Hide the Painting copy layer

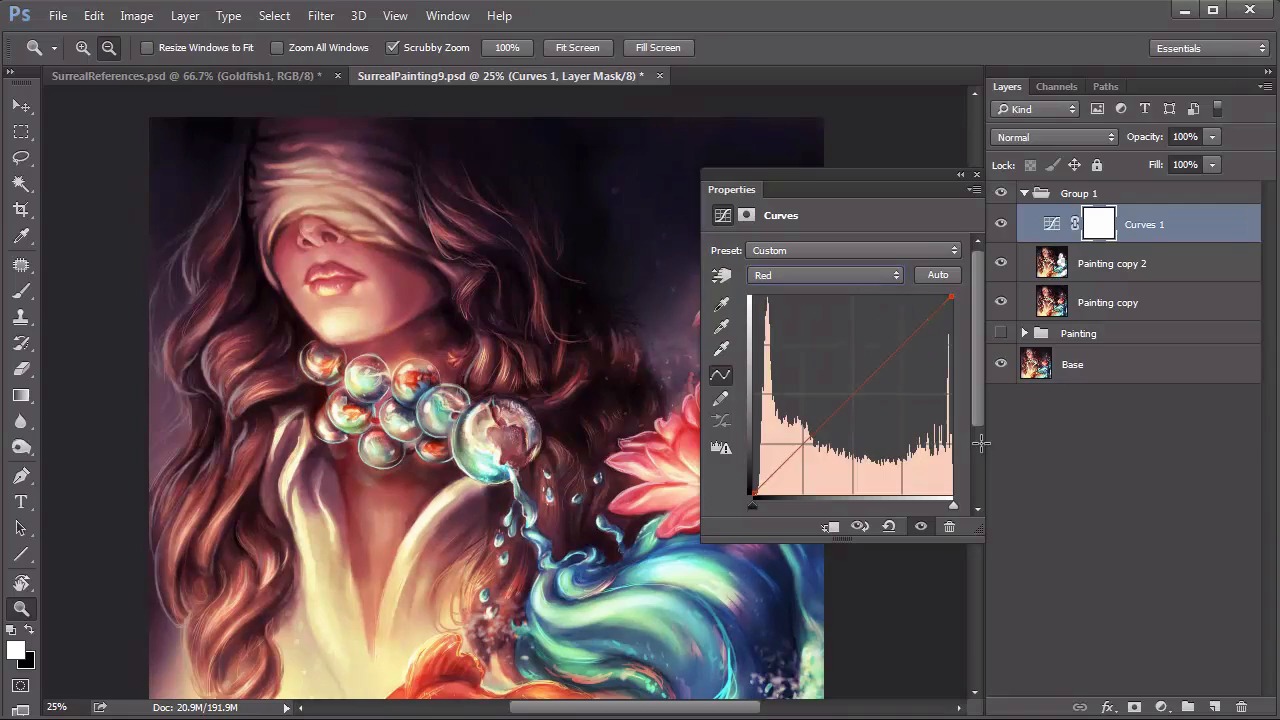coord(1001,302)
